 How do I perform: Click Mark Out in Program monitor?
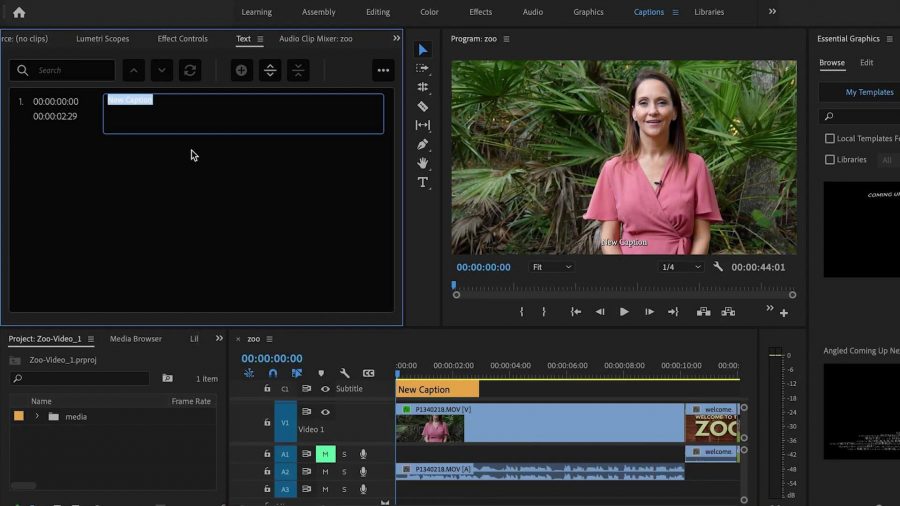544,312
